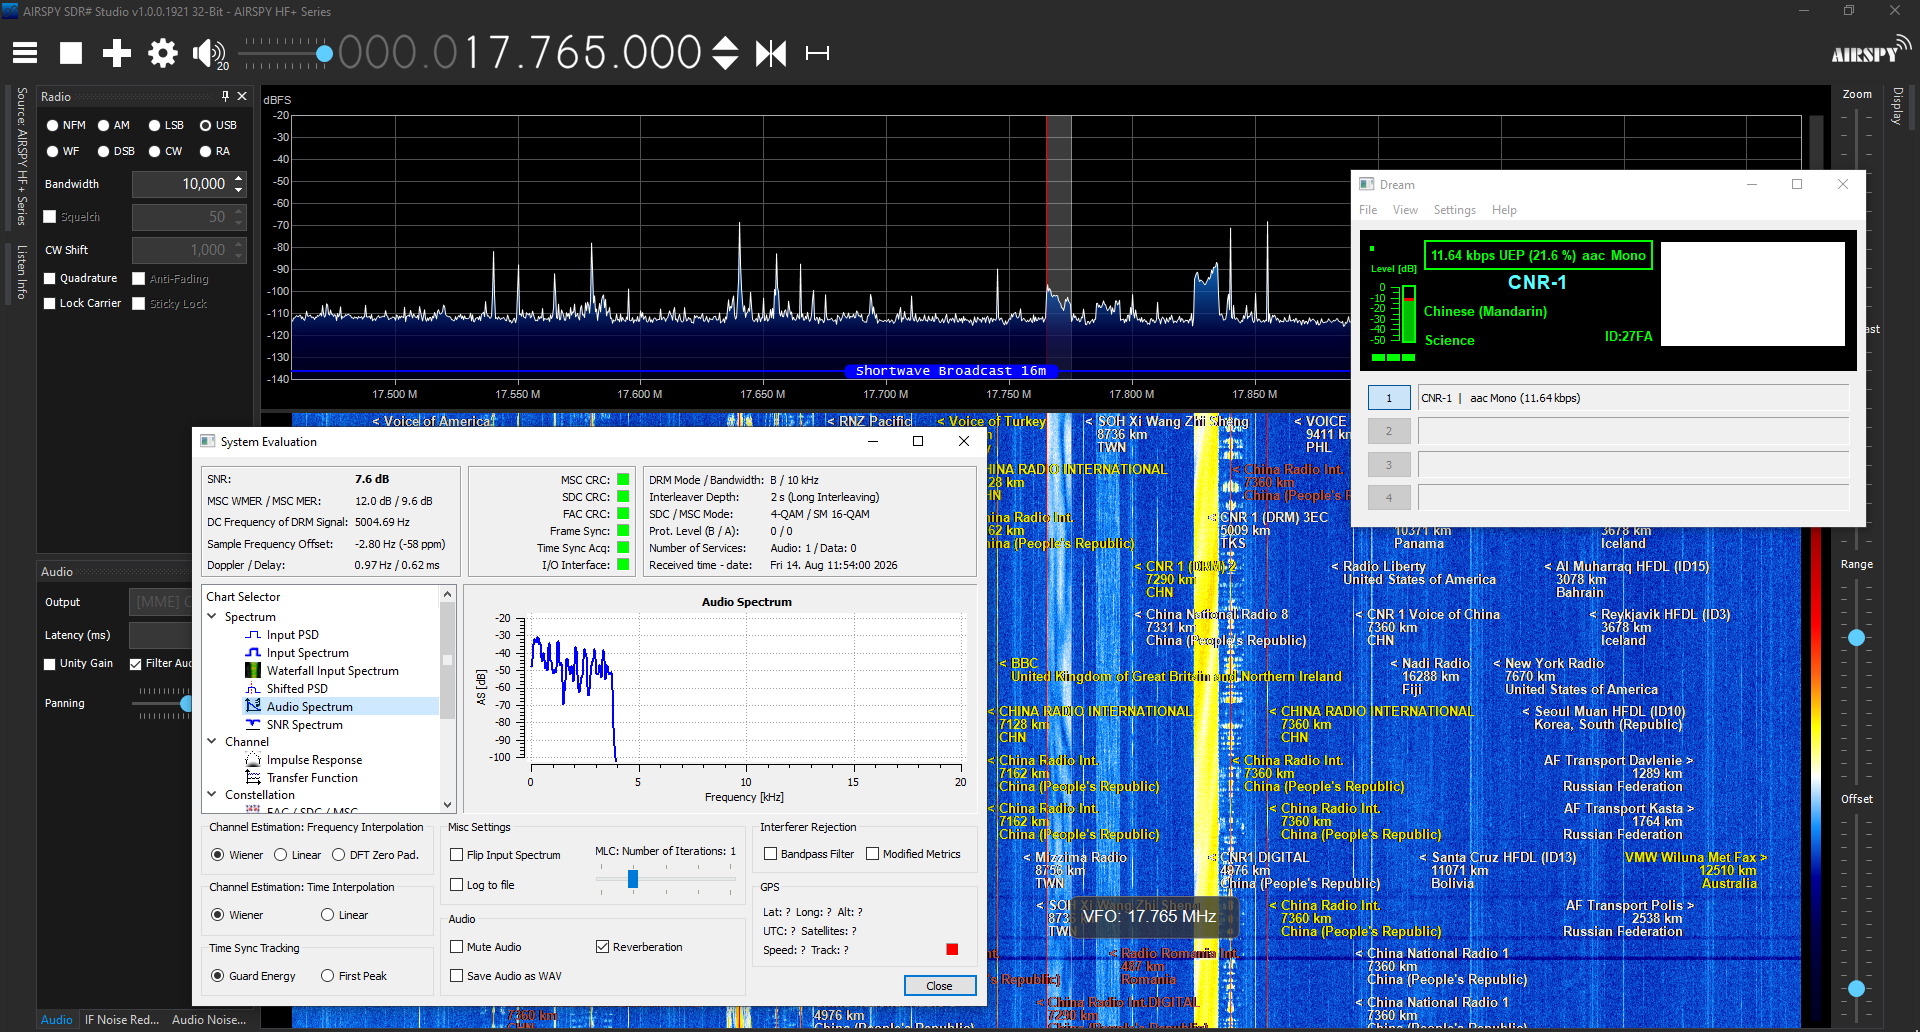The width and height of the screenshot is (1920, 1032).
Task: Click the center tuning style icon
Action: tap(771, 53)
